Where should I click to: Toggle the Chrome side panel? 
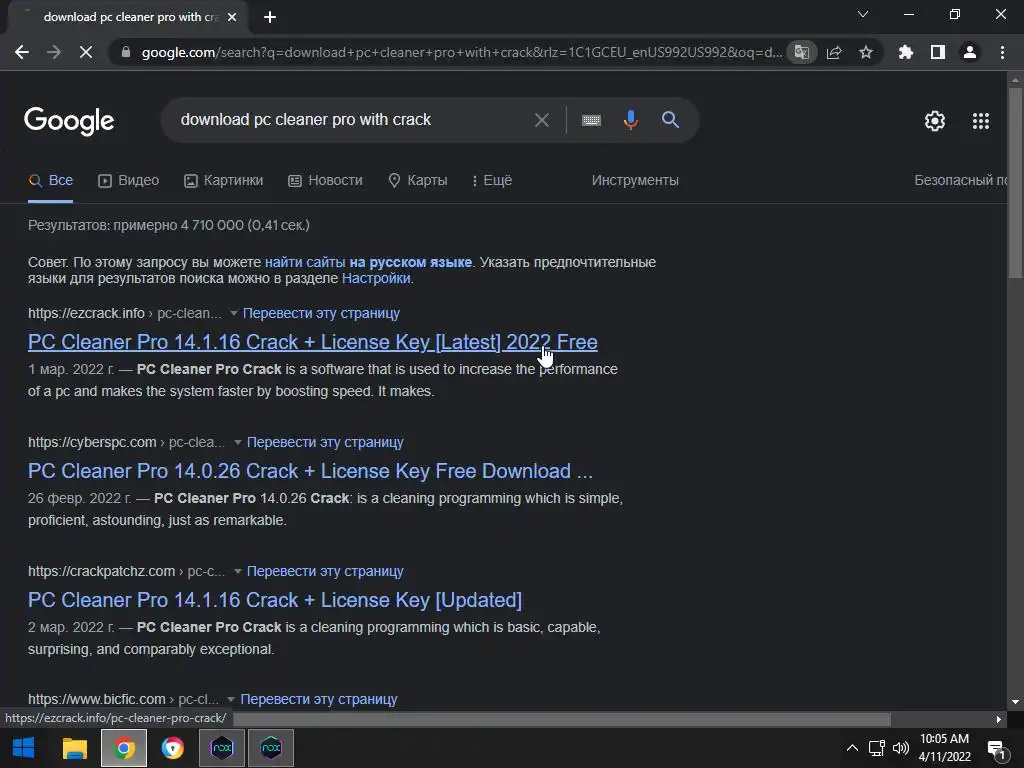pos(938,52)
